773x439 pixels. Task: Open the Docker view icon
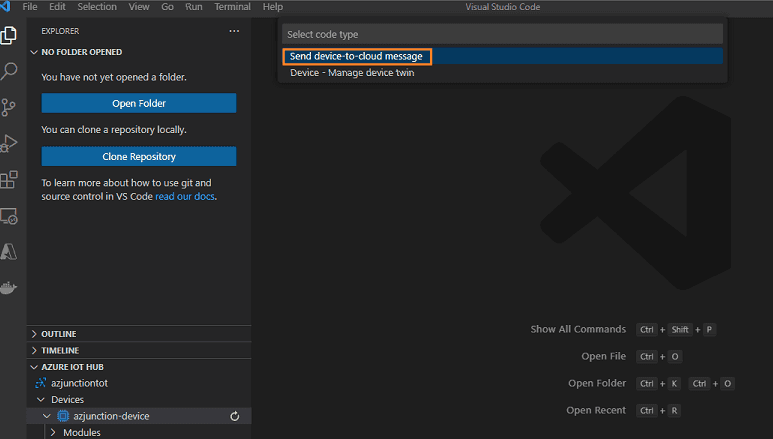pyautogui.click(x=8, y=288)
